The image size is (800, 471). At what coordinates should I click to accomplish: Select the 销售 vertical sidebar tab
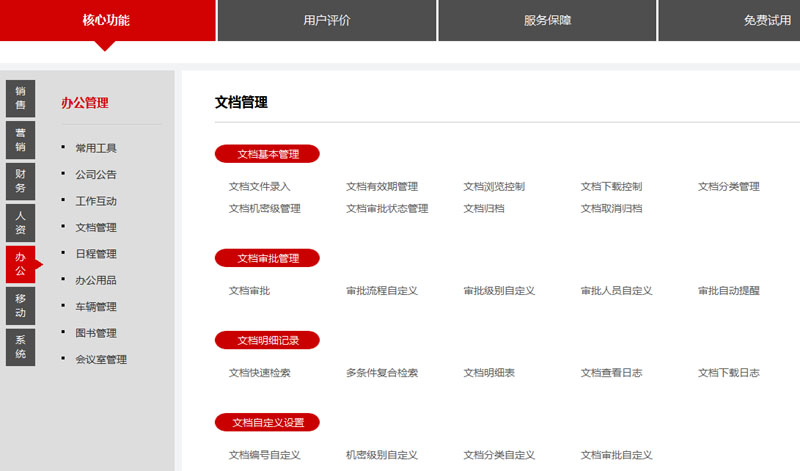(x=20, y=98)
